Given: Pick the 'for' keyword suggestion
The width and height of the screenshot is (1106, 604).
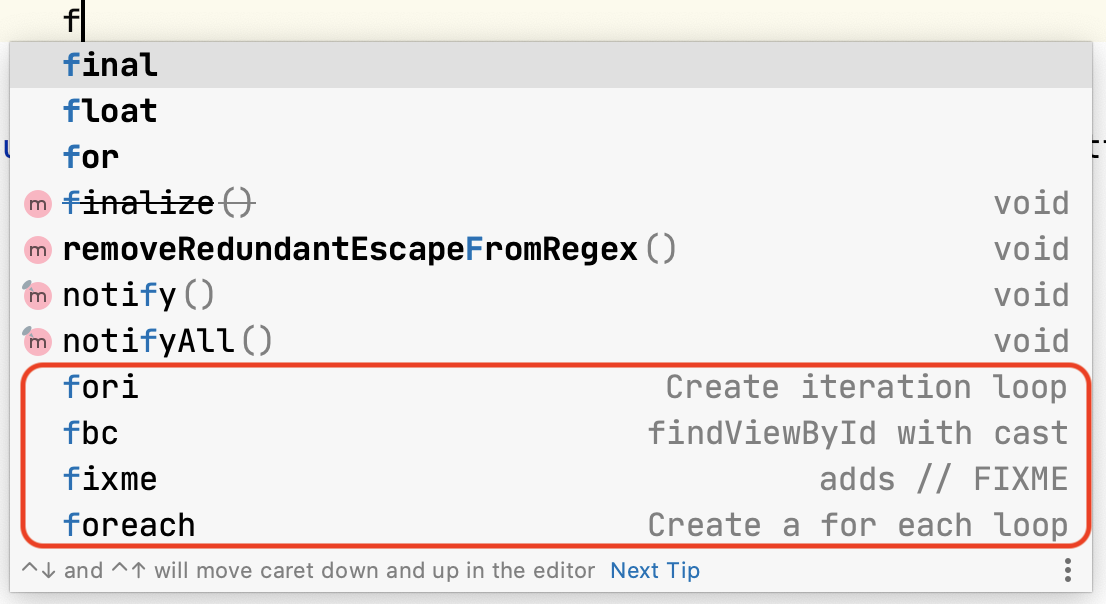Looking at the screenshot, I should pos(91,157).
